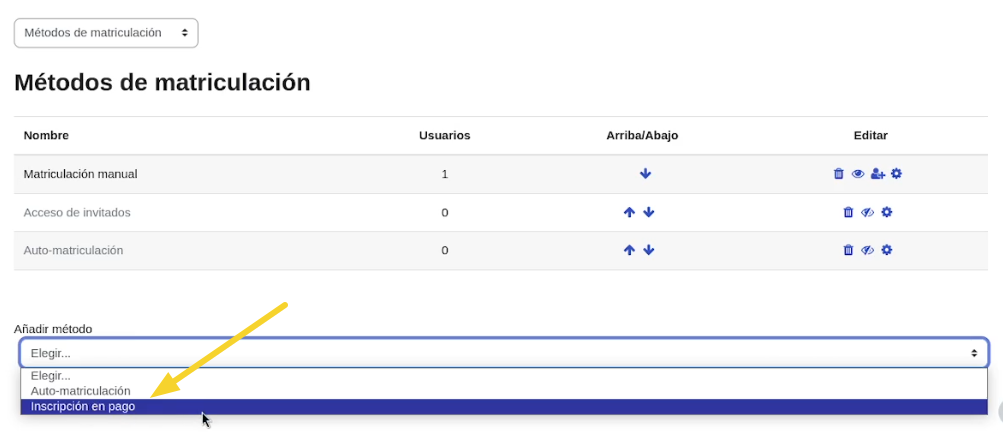Image resolution: width=1003 pixels, height=436 pixels.
Task: Open settings gear for Matriculación manual
Action: click(x=897, y=174)
